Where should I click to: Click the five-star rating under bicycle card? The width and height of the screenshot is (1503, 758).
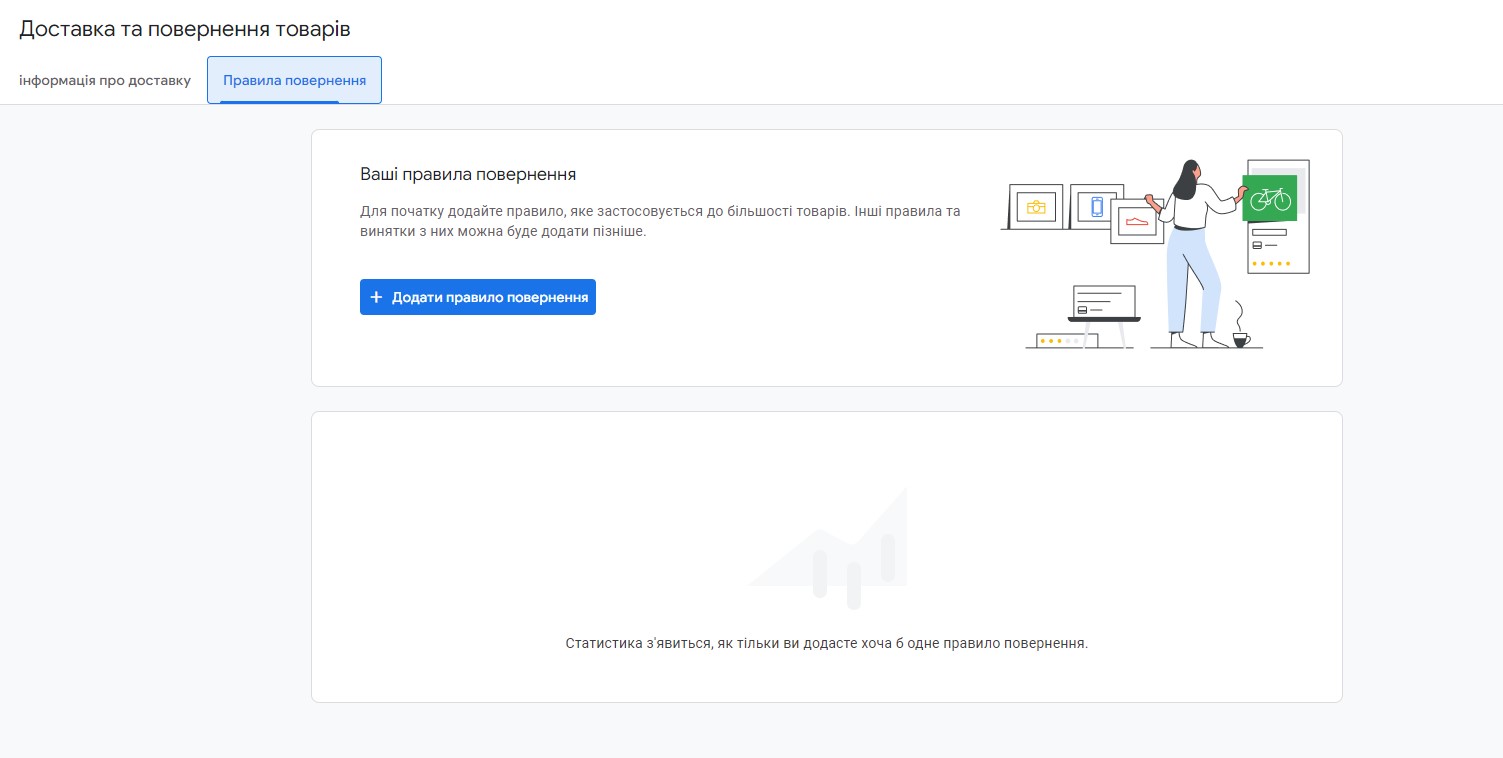tap(1271, 264)
